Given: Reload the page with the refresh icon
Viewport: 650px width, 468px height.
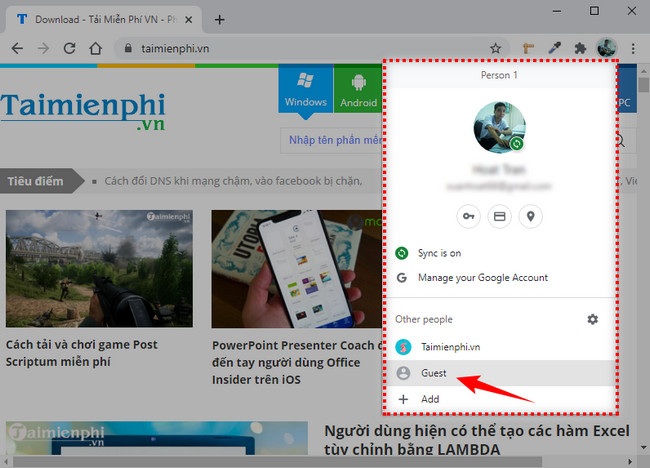Looking at the screenshot, I should (69, 48).
